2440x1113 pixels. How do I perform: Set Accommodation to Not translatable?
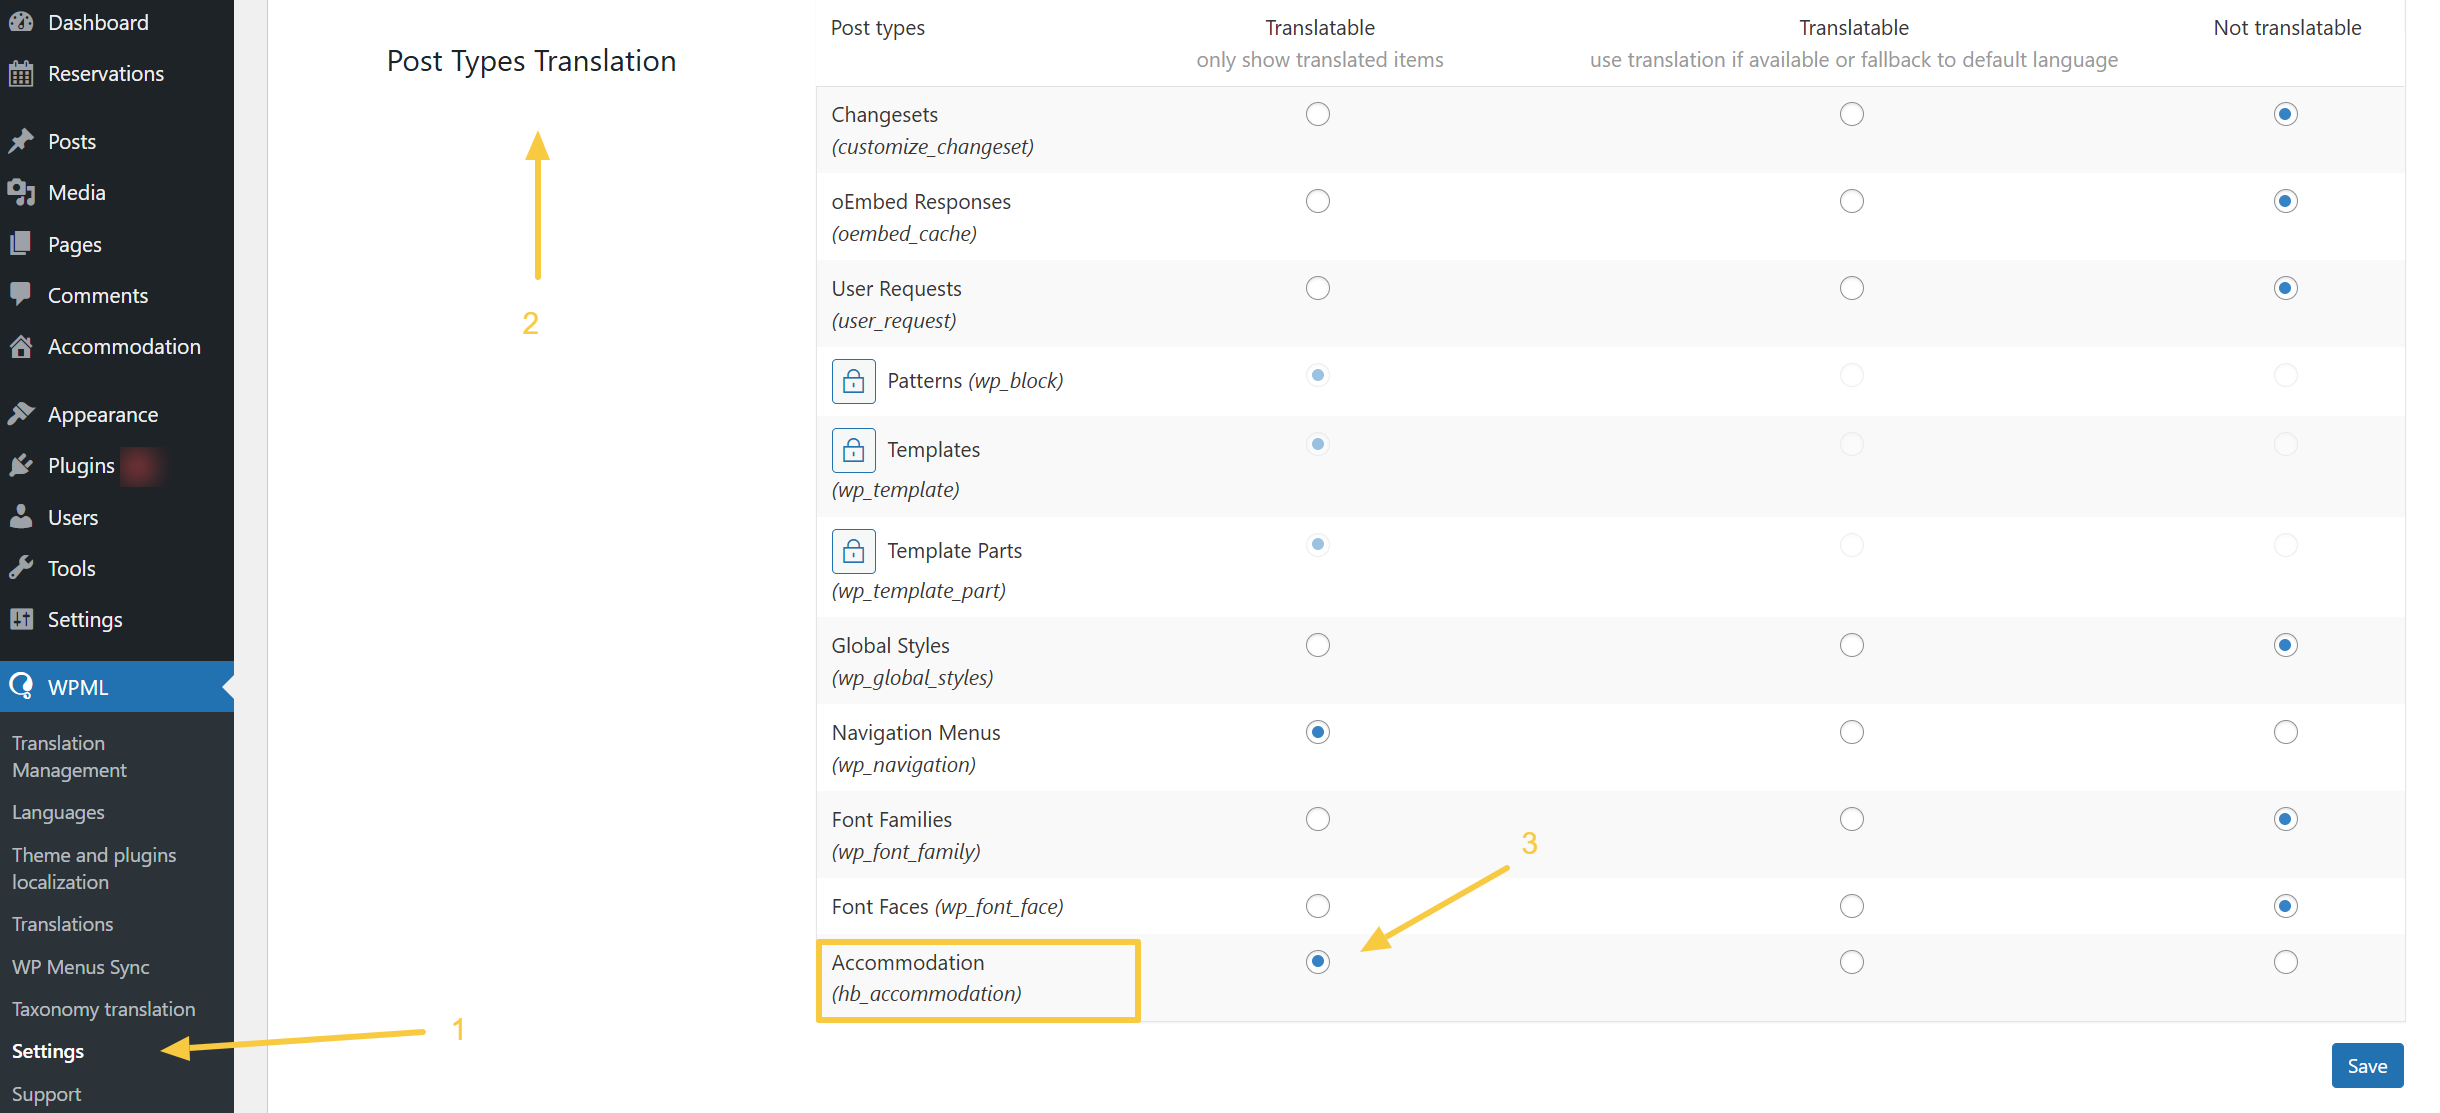(2285, 962)
